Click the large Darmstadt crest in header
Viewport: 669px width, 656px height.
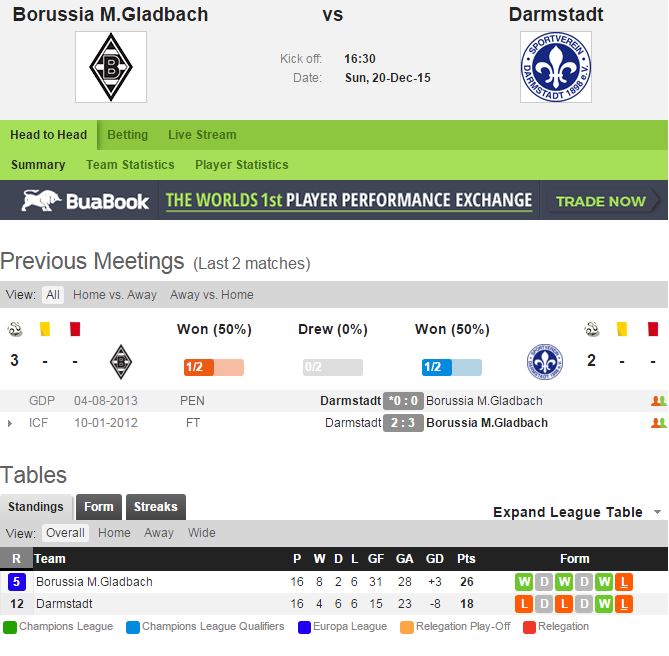[556, 67]
